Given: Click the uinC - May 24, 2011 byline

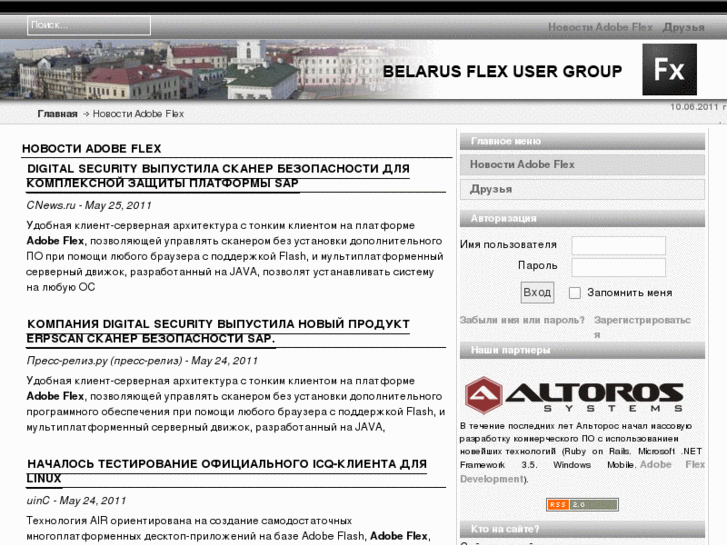Looking at the screenshot, I should (x=76, y=500).
